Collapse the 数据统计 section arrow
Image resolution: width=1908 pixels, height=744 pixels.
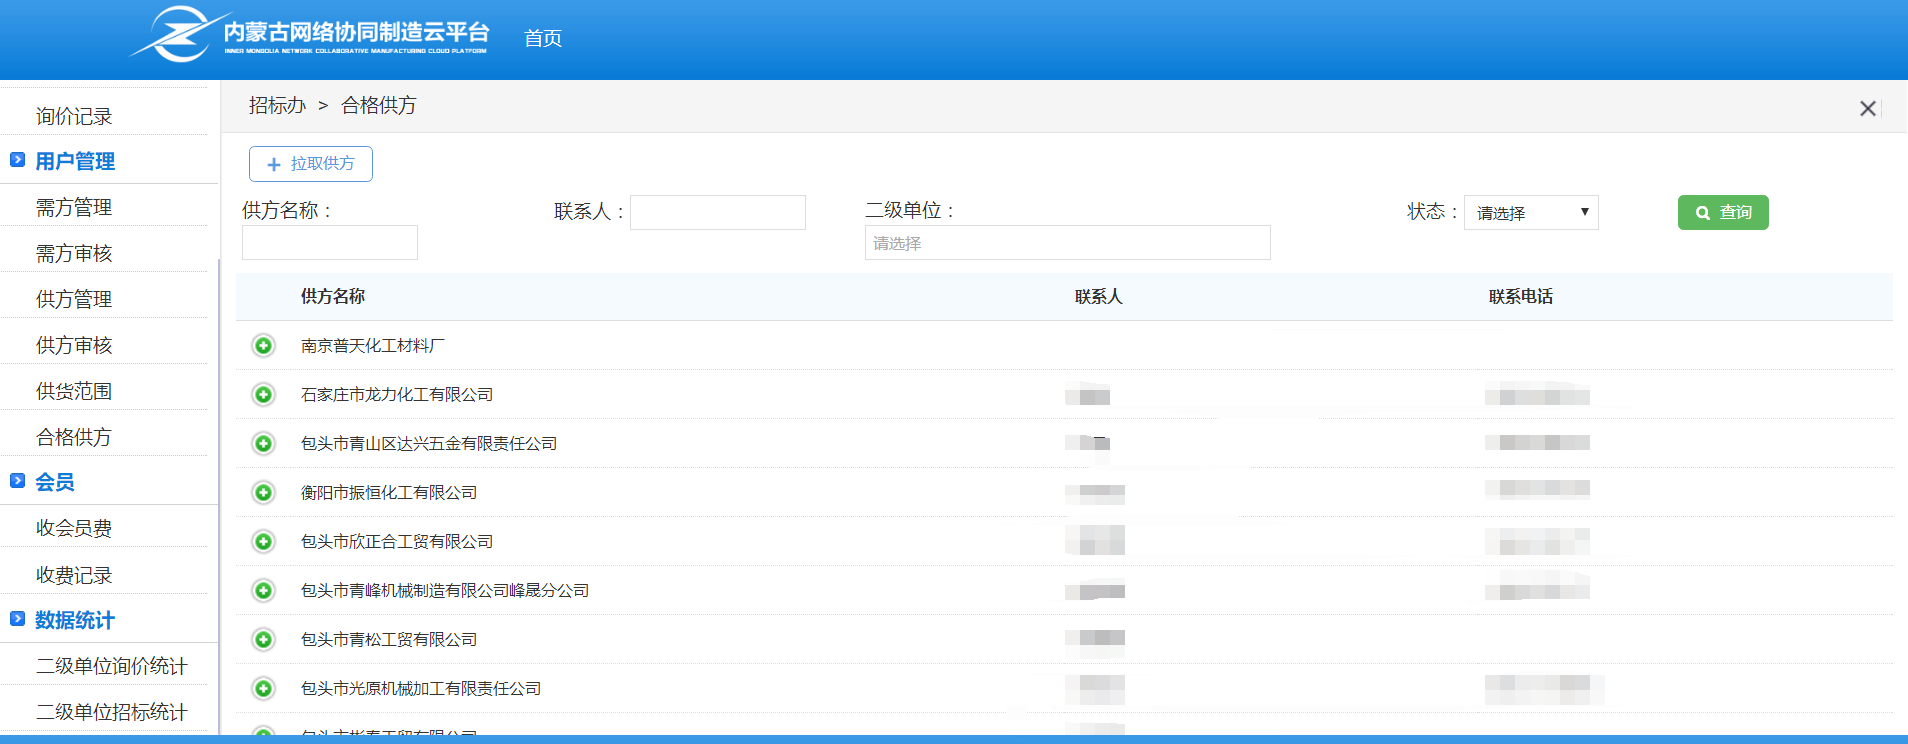tap(17, 619)
